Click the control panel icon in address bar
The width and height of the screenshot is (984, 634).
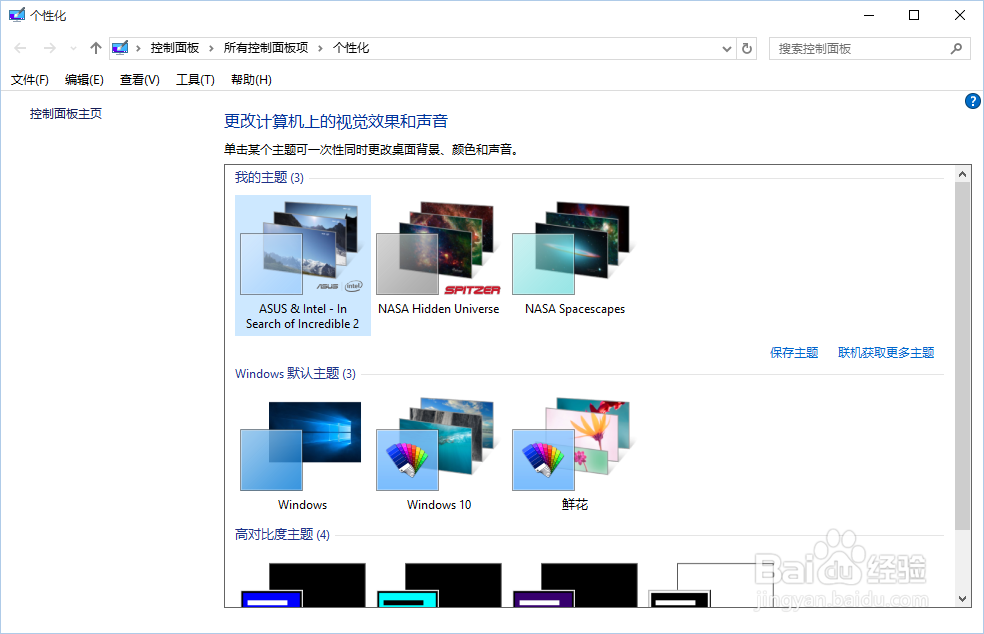click(120, 48)
